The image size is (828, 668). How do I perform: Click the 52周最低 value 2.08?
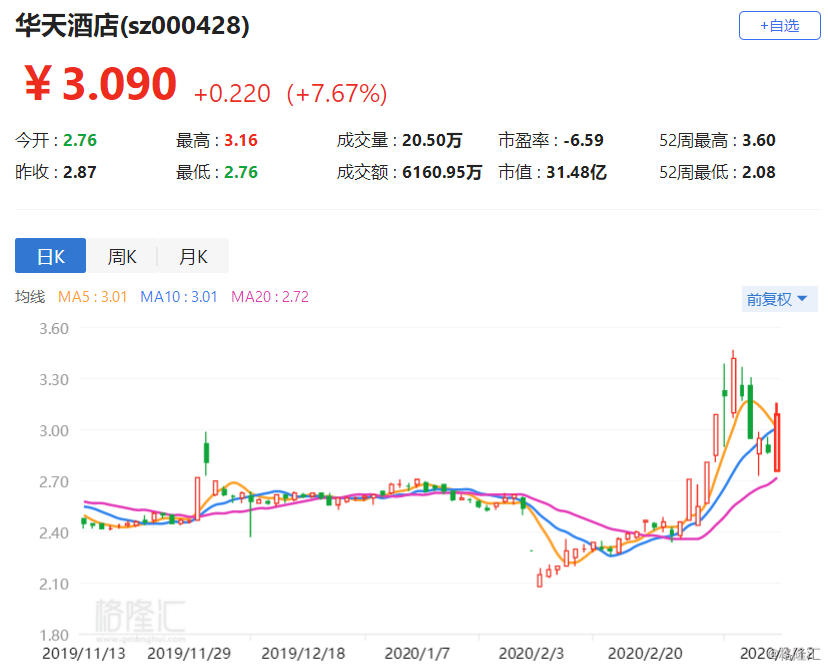tap(759, 172)
